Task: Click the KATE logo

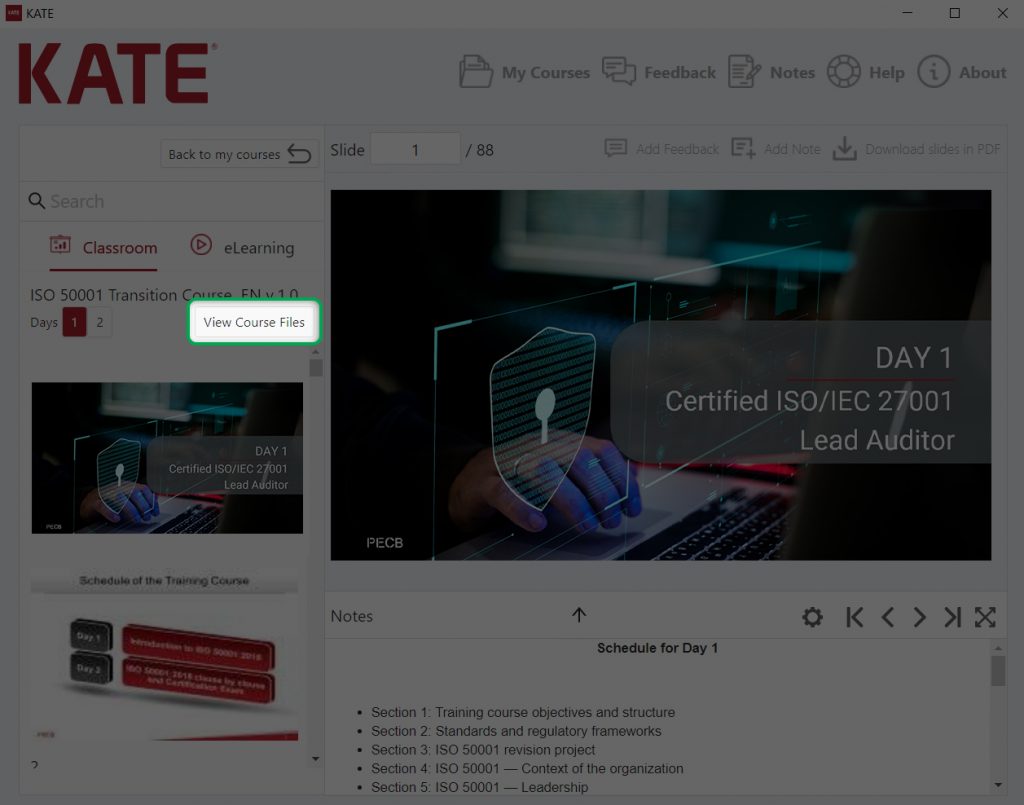Action: pyautogui.click(x=118, y=73)
